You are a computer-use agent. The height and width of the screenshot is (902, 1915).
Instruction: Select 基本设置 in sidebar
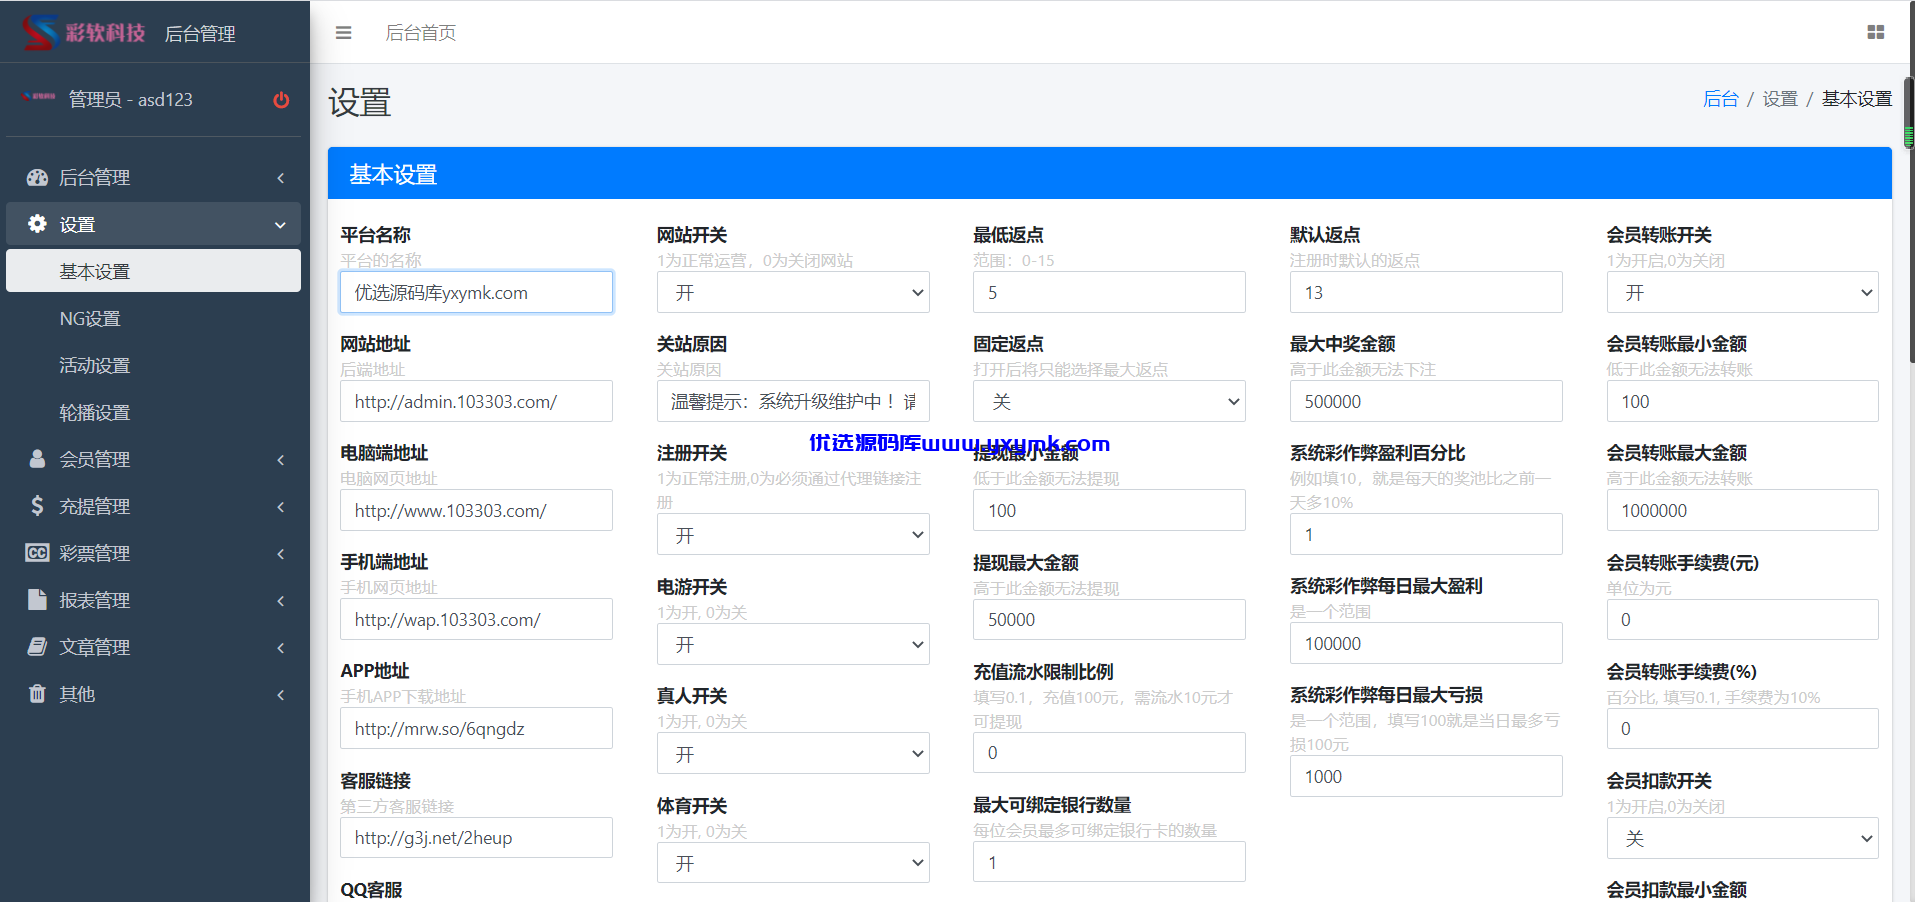[x=153, y=271]
